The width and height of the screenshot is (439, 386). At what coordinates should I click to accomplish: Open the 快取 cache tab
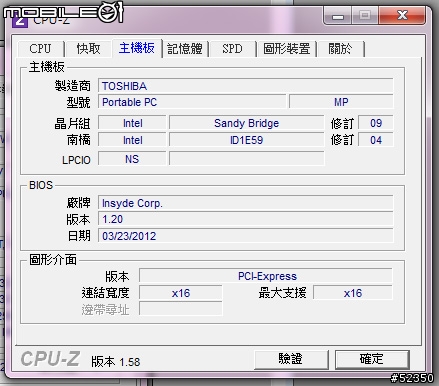(x=88, y=49)
